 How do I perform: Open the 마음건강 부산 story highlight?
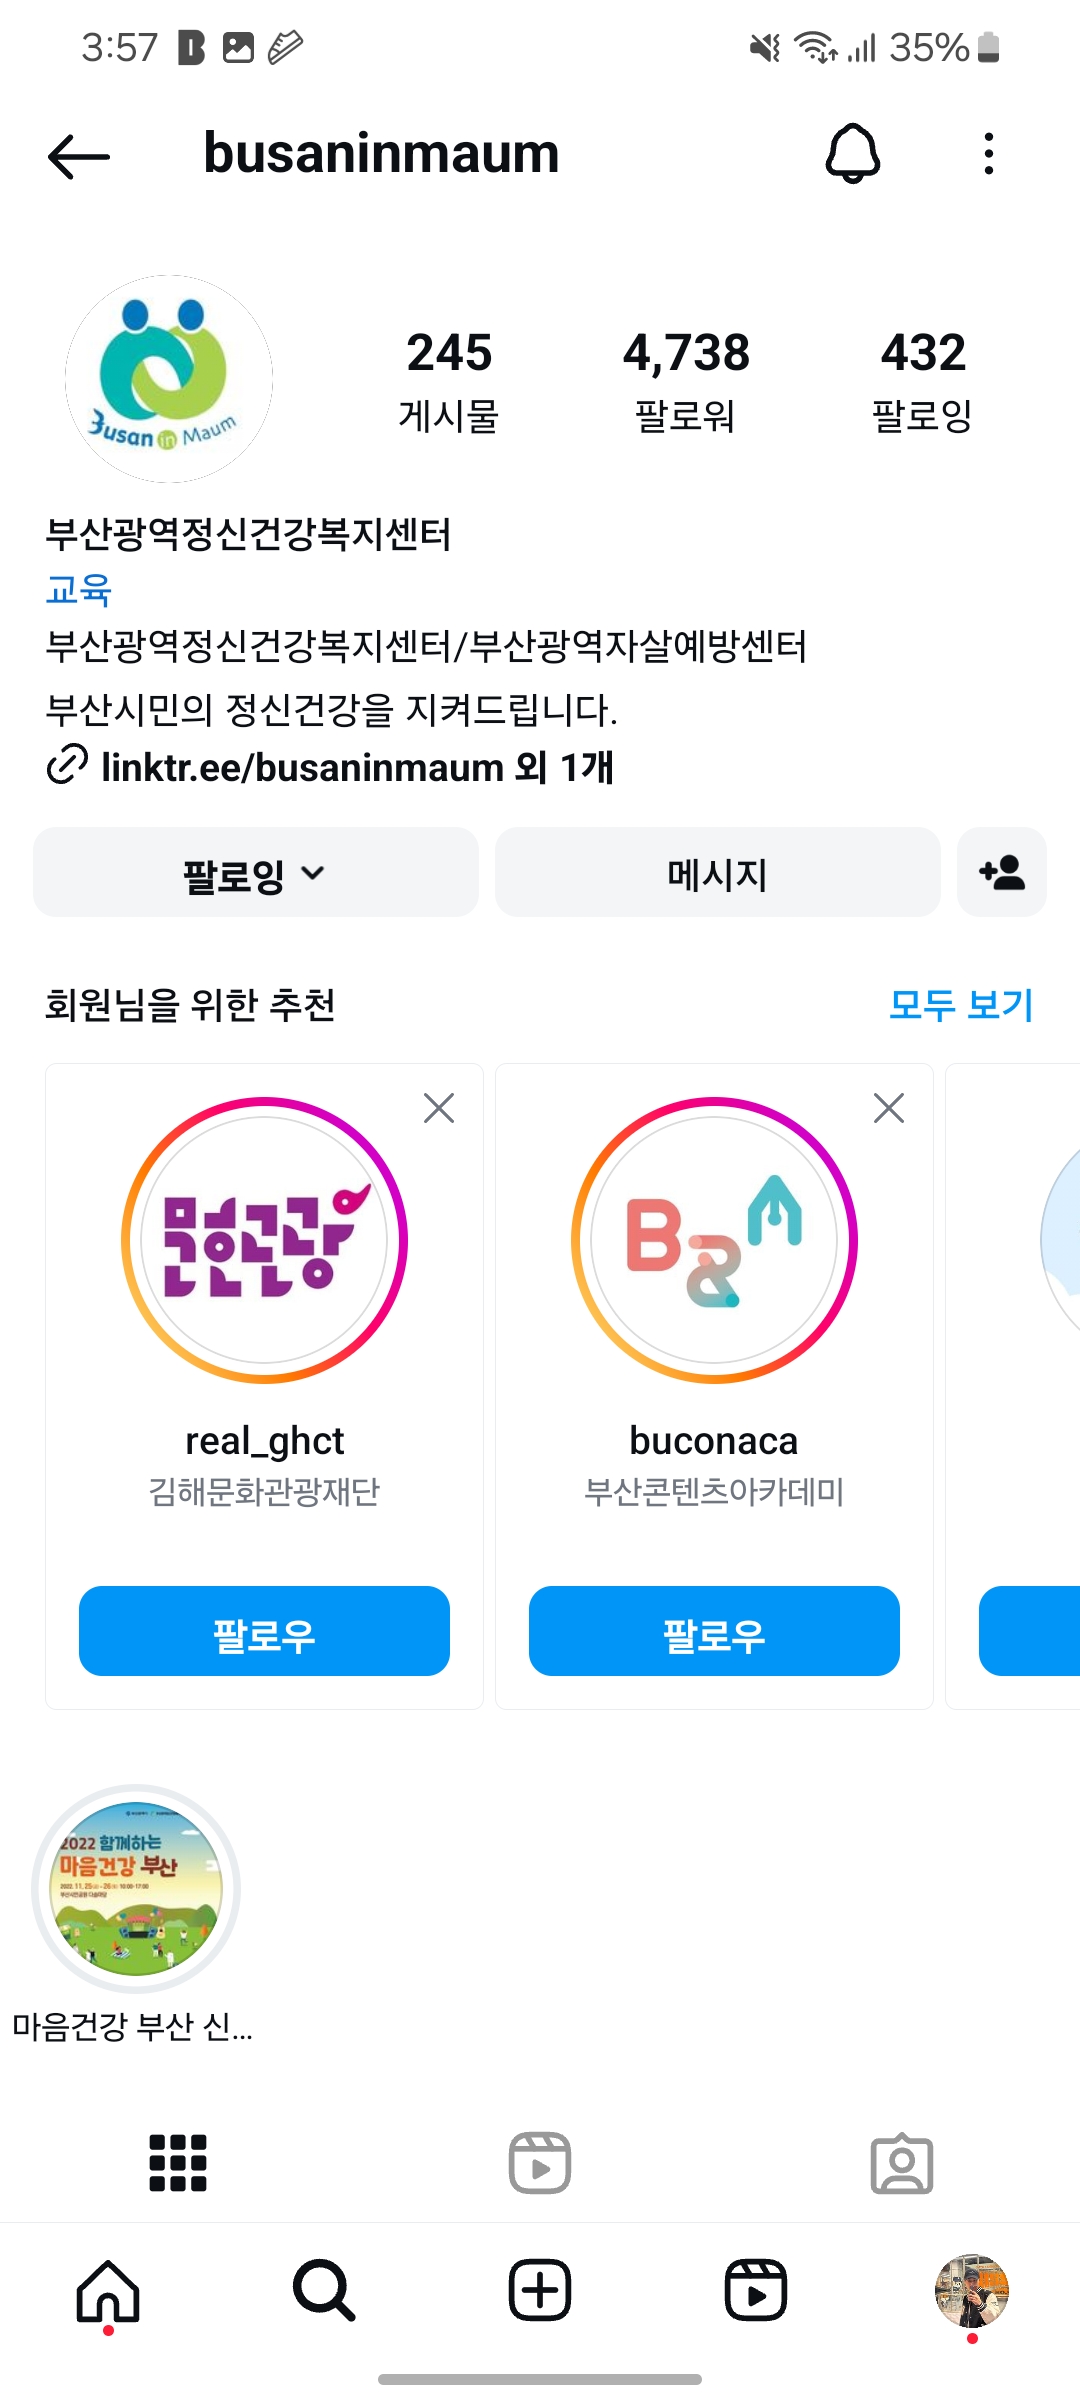pyautogui.click(x=136, y=1888)
